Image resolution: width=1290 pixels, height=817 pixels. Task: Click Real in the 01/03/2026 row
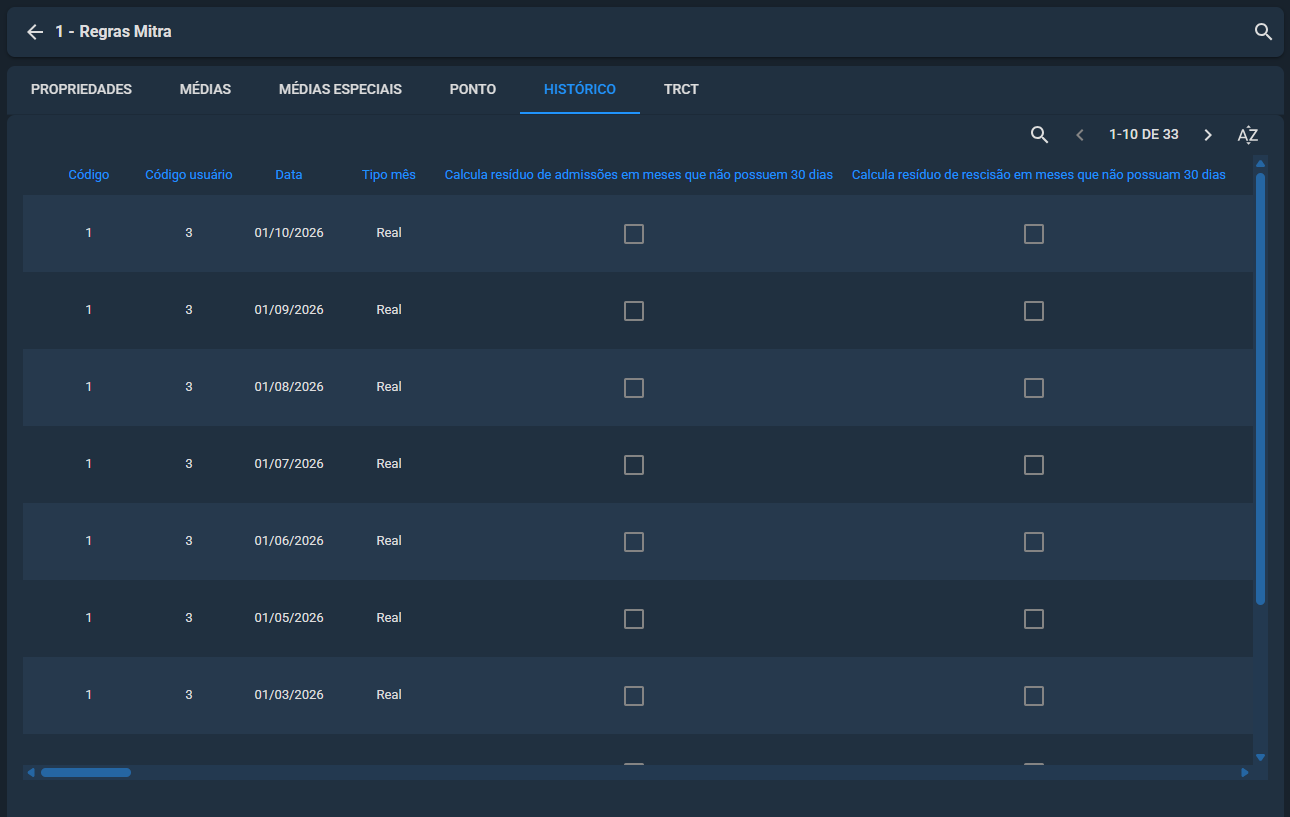(389, 695)
